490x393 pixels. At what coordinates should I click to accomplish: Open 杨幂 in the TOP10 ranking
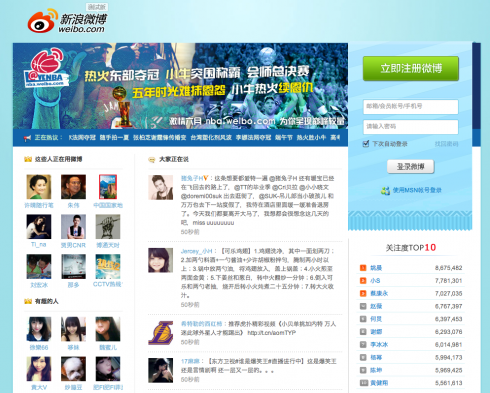[x=376, y=357]
